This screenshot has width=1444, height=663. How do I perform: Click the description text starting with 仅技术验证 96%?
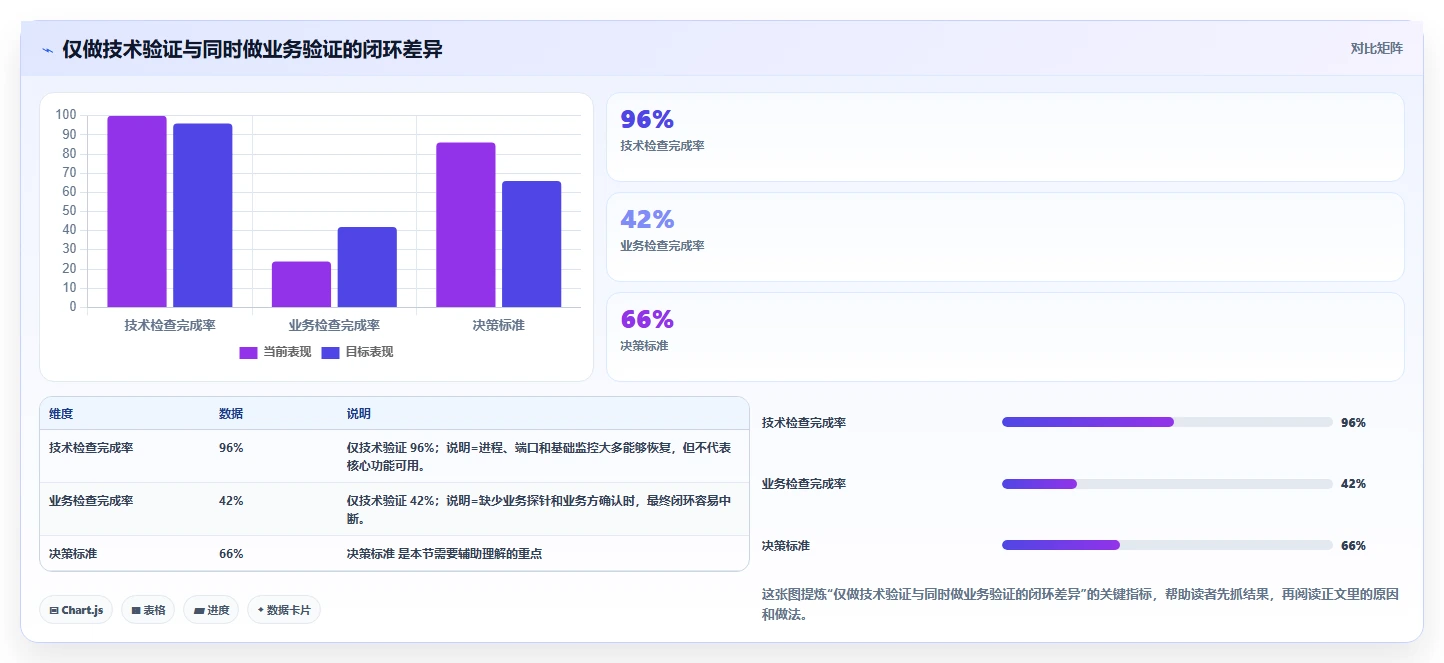(x=539, y=456)
